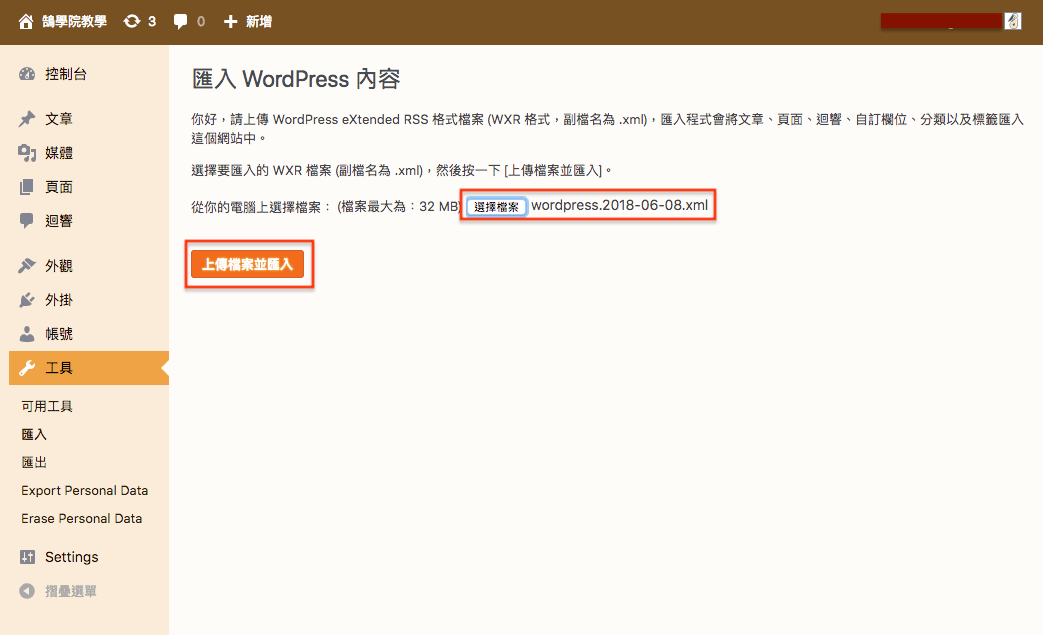Click the home icon beside 鵠學院教學
This screenshot has width=1043, height=635.
26,21
